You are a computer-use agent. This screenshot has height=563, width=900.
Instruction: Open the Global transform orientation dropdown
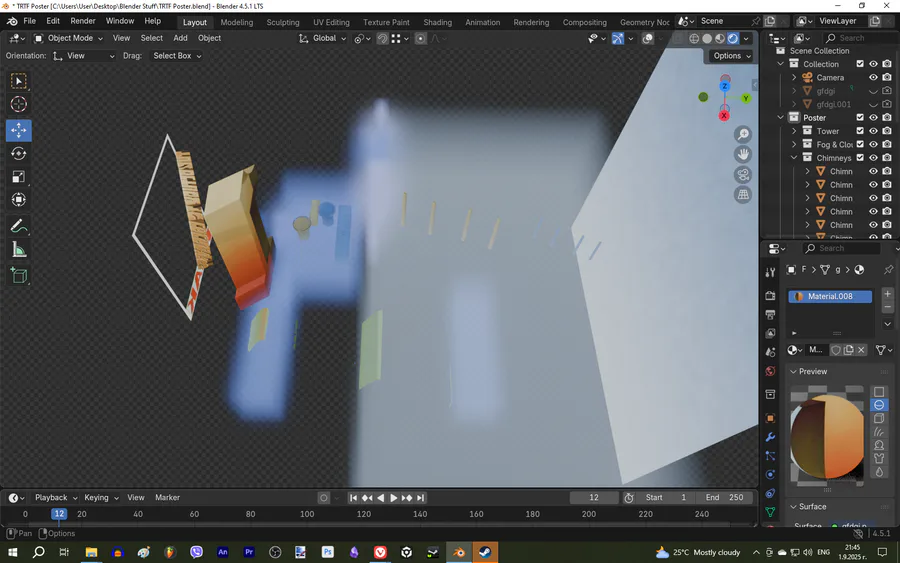(x=323, y=38)
